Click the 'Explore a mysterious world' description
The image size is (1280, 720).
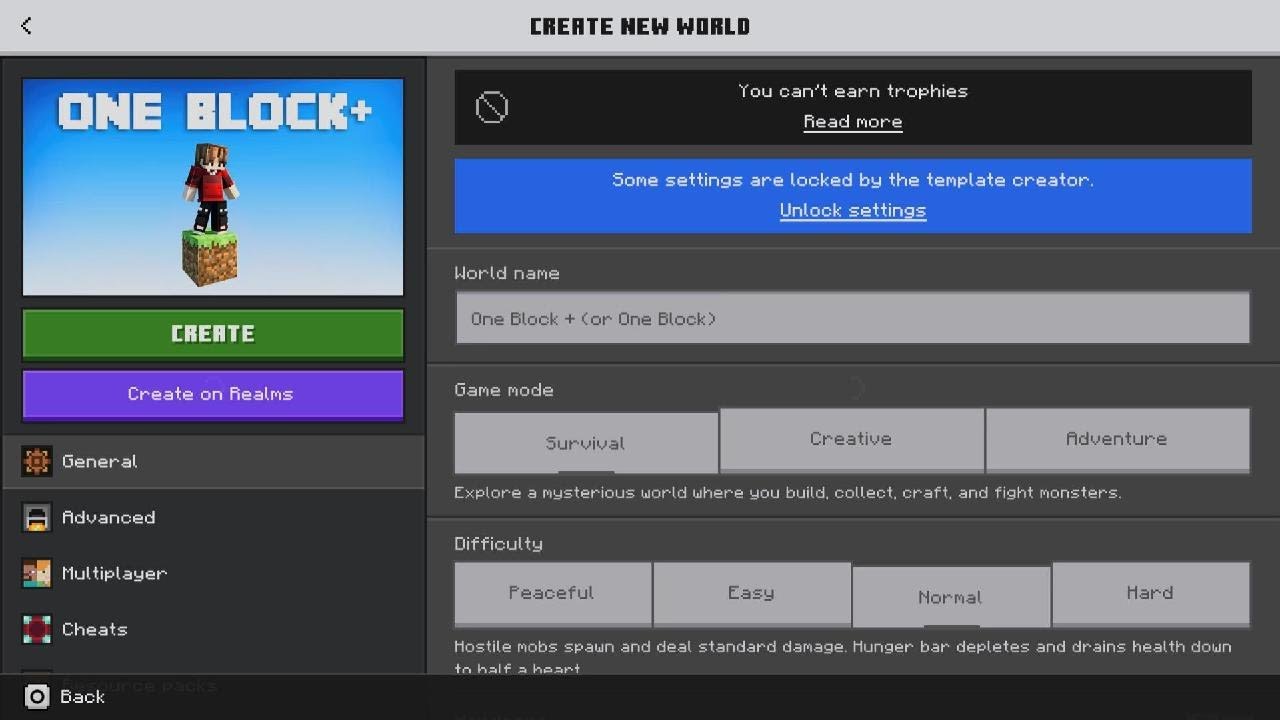[788, 493]
